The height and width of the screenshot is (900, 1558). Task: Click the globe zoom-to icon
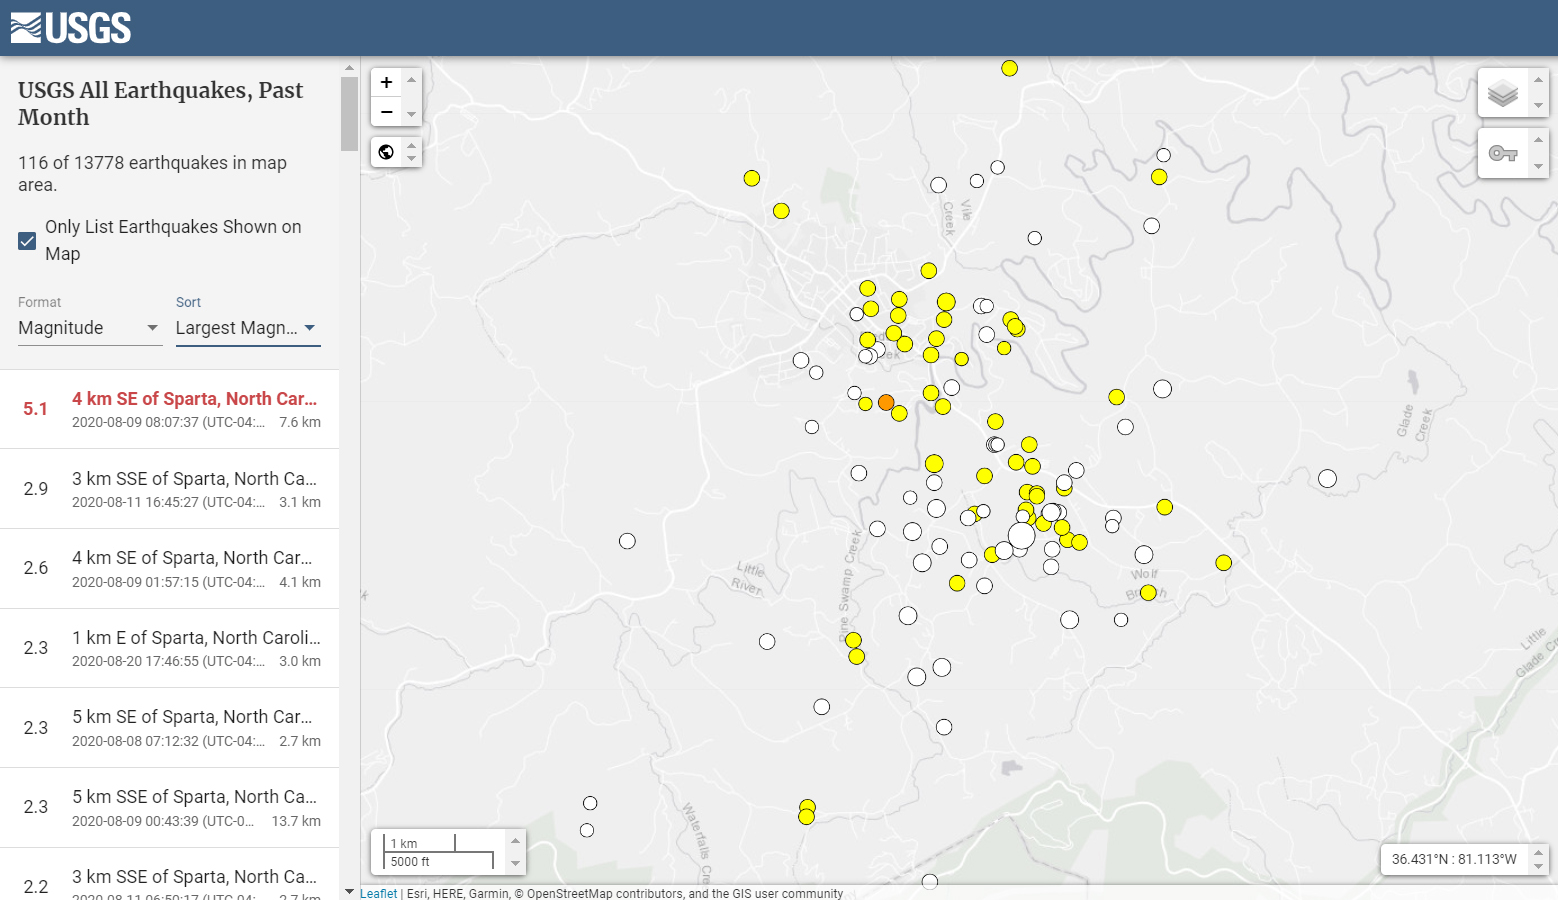coord(387,152)
